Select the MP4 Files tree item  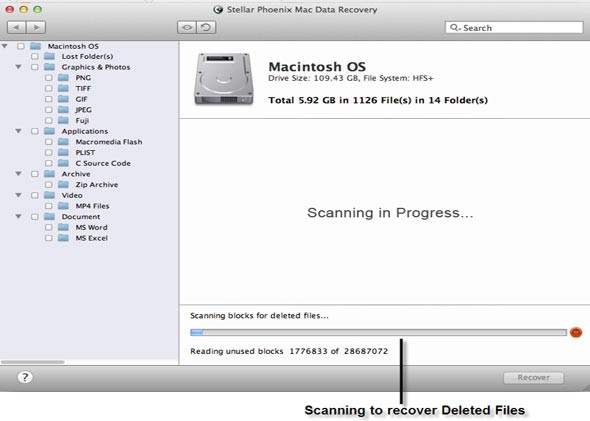point(92,206)
